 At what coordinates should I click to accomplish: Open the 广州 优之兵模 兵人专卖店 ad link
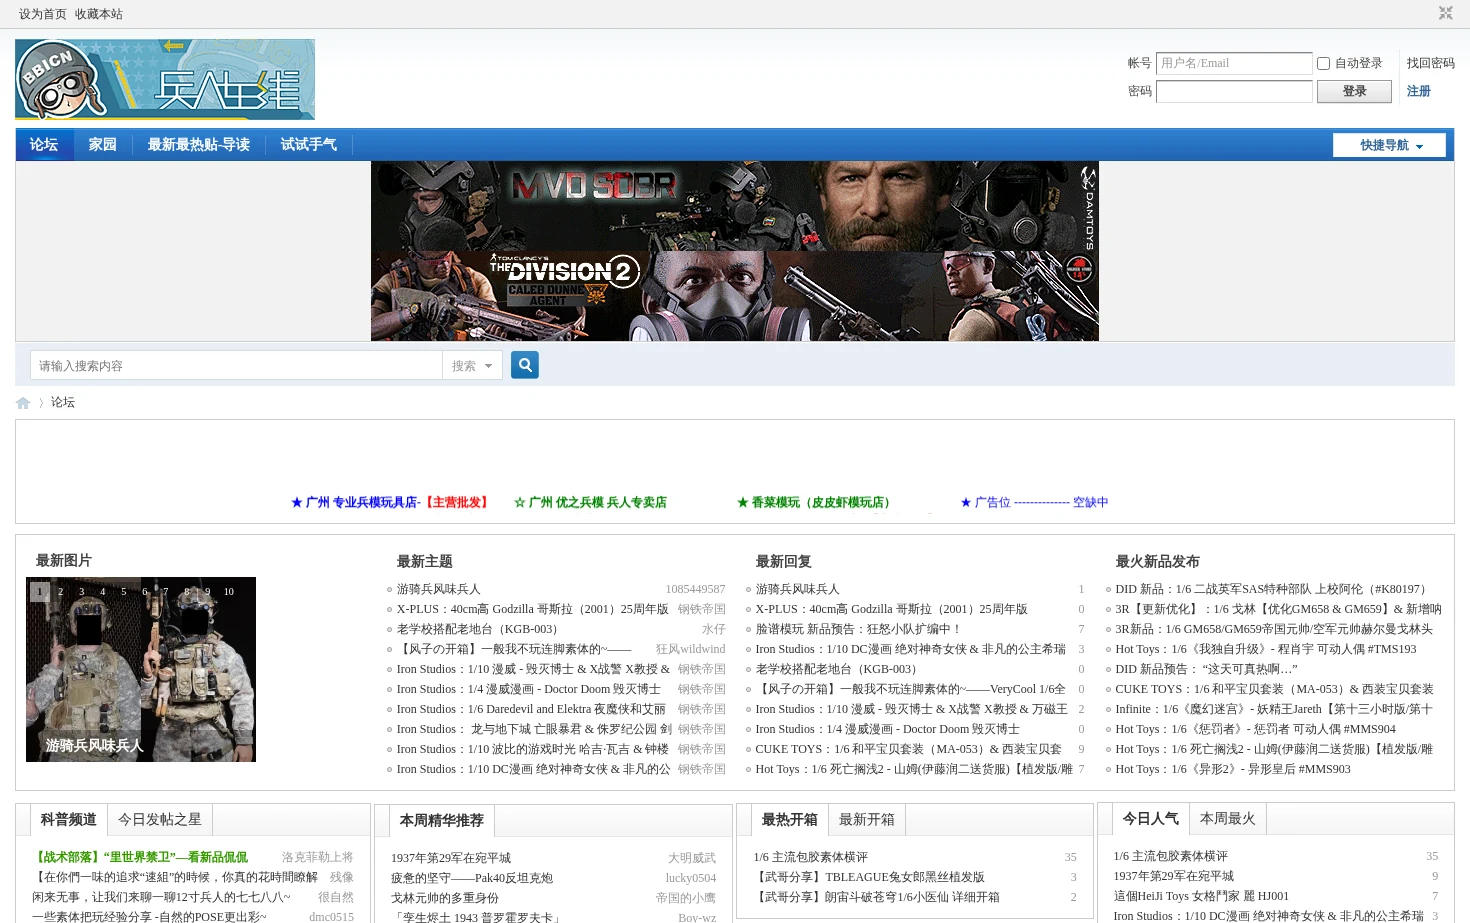pos(590,502)
